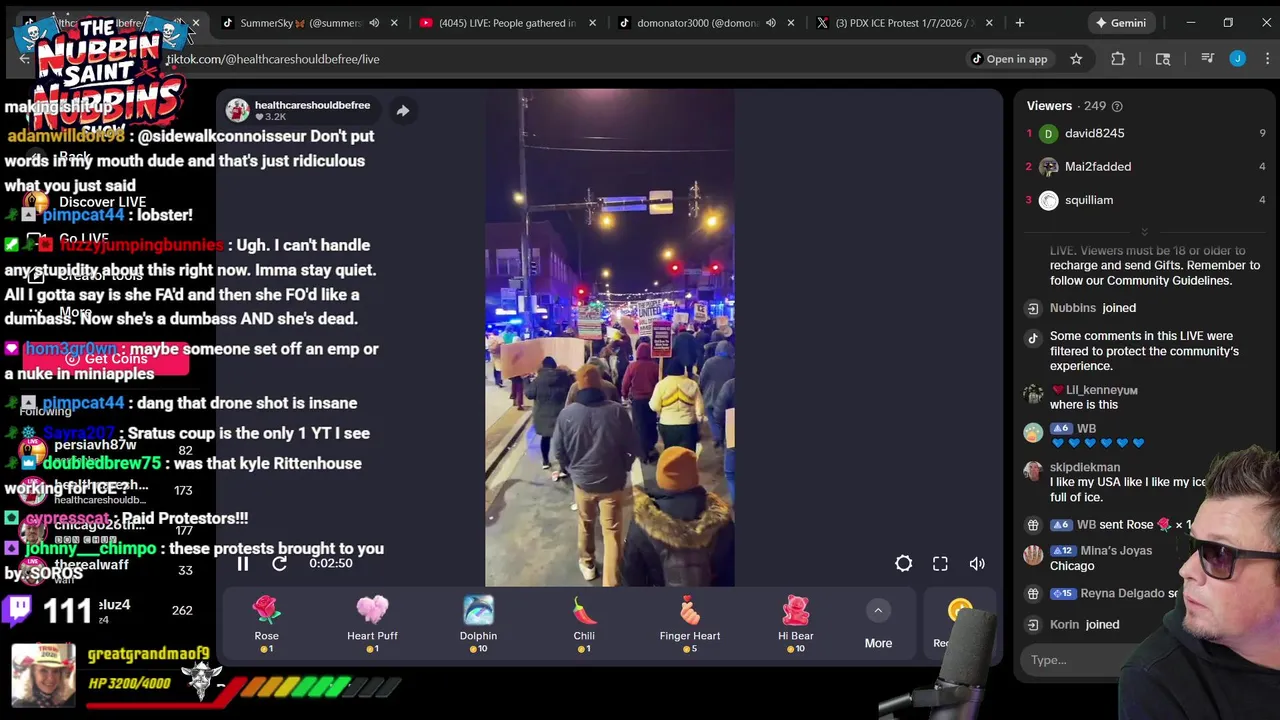Send a Hi Bear gift
The image size is (1280, 720).
pyautogui.click(x=796, y=624)
